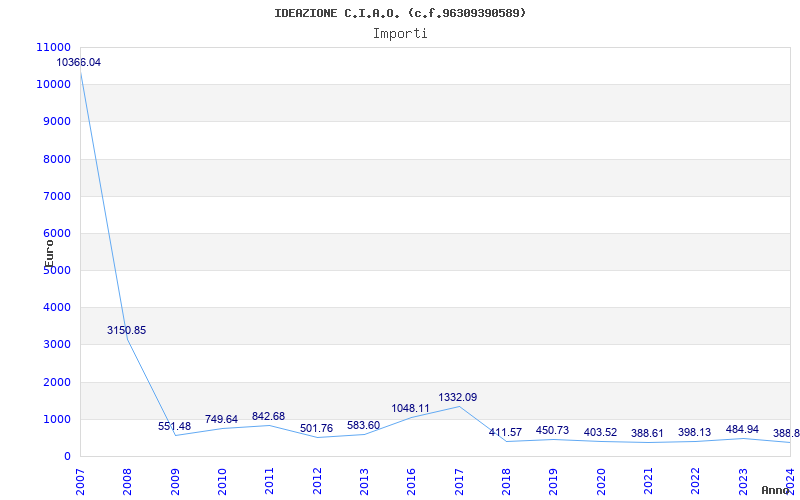Click y-axis value 8000
The width and height of the screenshot is (800, 500).
[x=57, y=159]
